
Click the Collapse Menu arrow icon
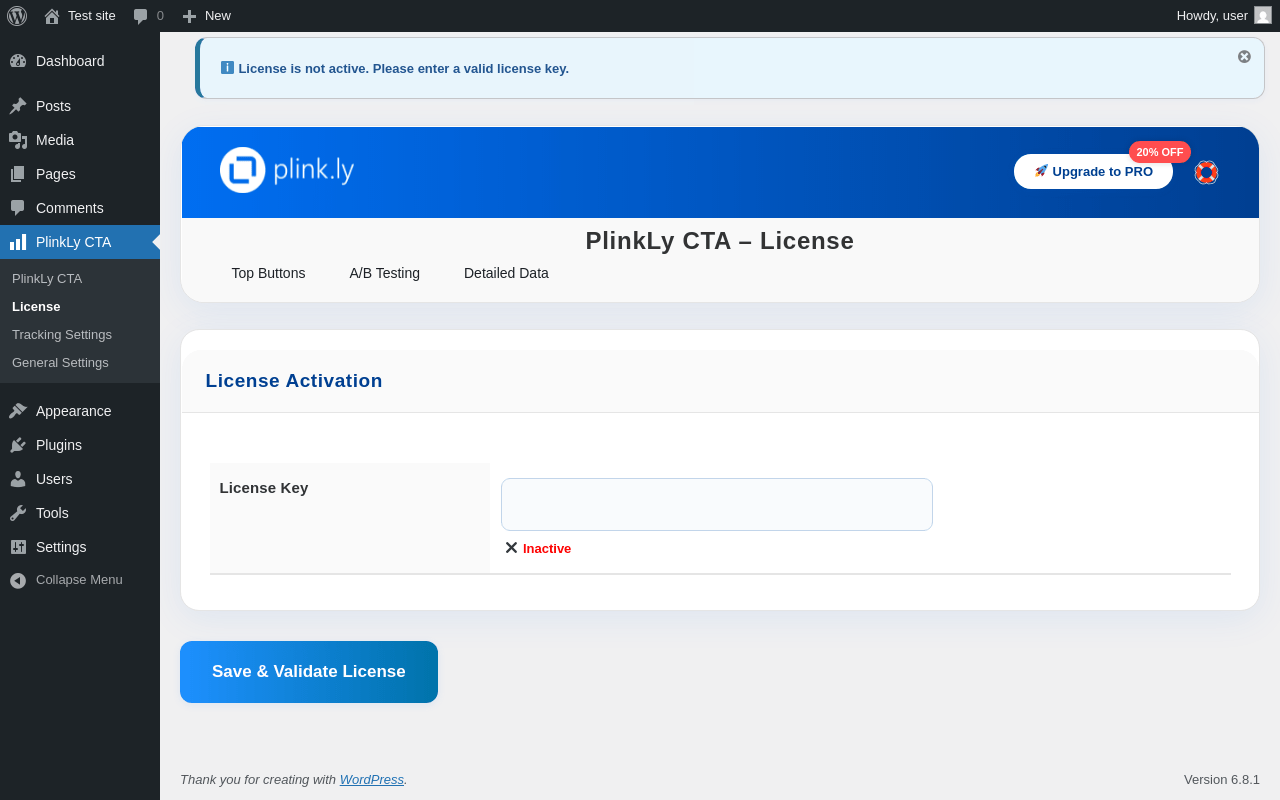(x=18, y=580)
